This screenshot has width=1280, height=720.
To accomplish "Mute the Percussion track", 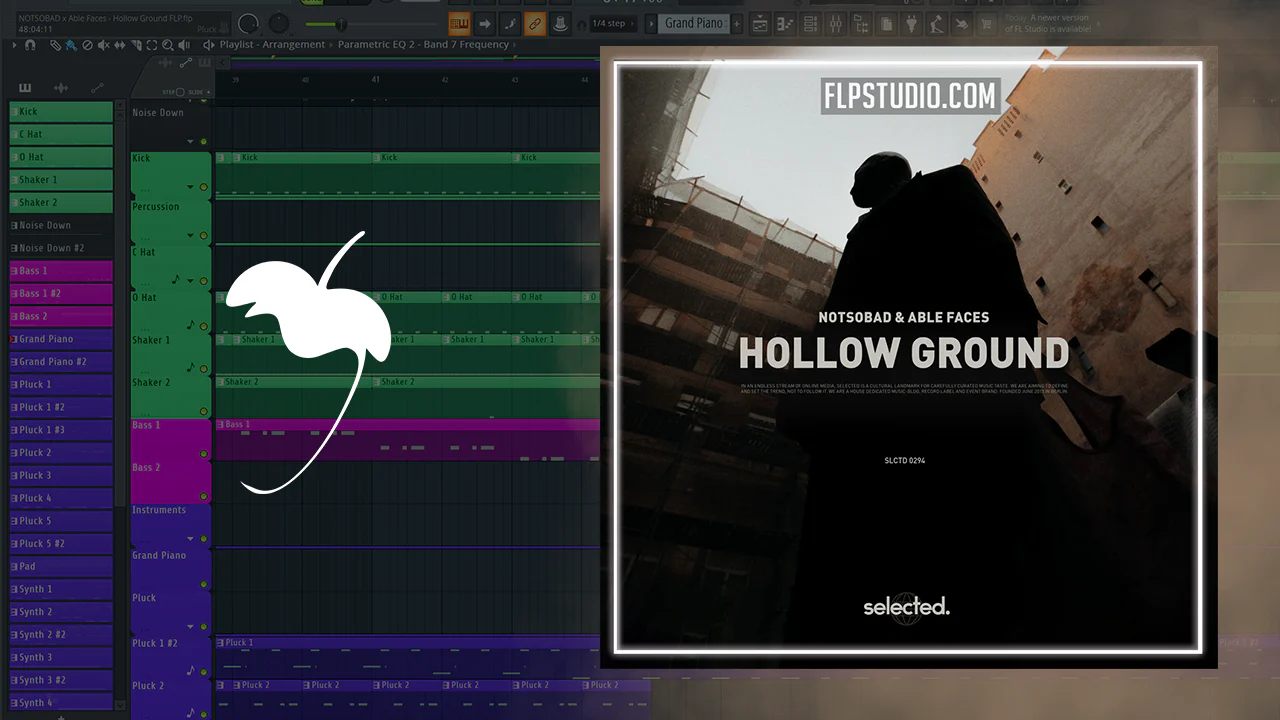I will (x=204, y=236).
